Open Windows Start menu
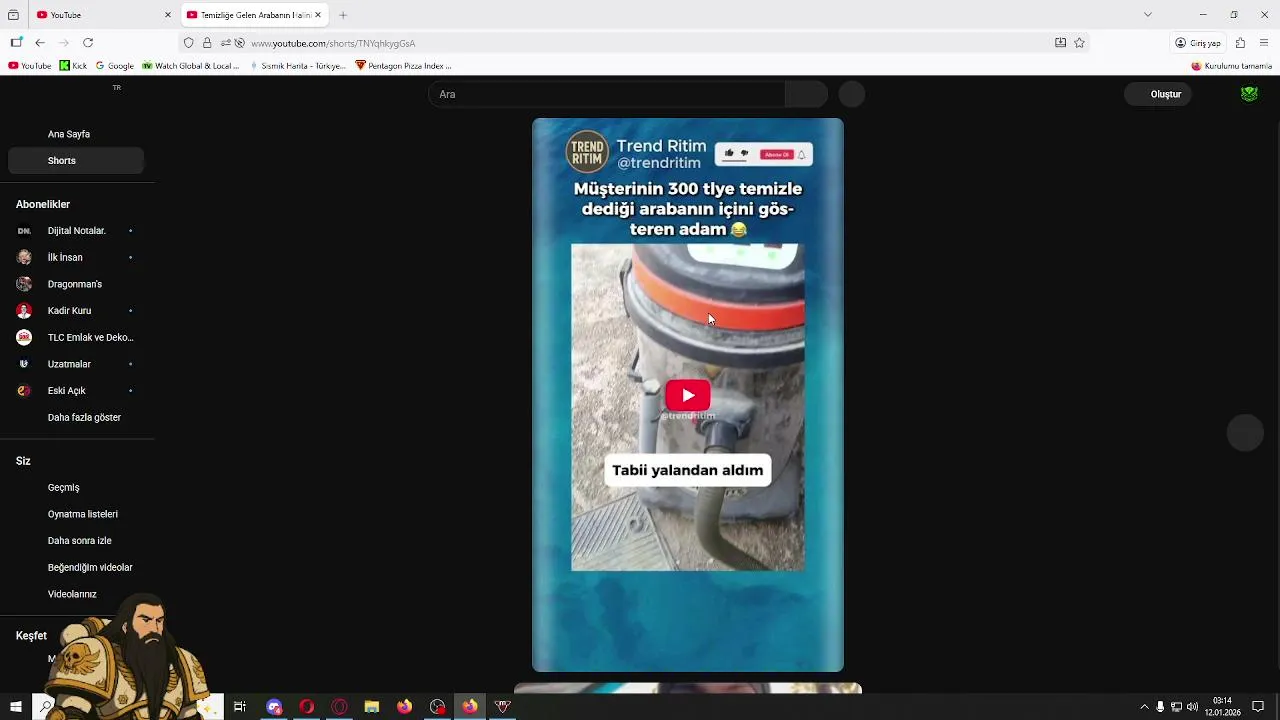 coord(15,707)
